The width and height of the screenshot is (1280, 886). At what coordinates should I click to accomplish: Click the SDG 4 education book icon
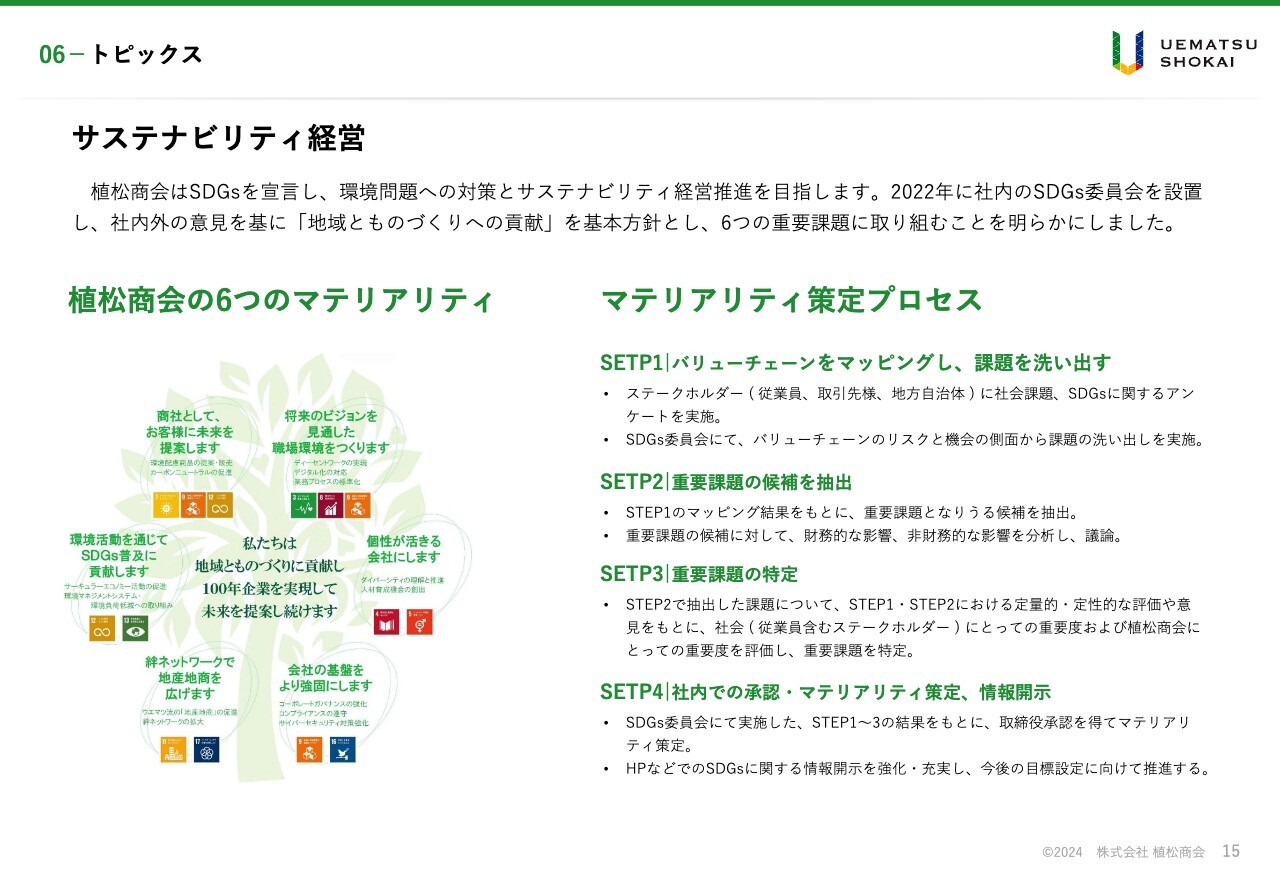[386, 622]
